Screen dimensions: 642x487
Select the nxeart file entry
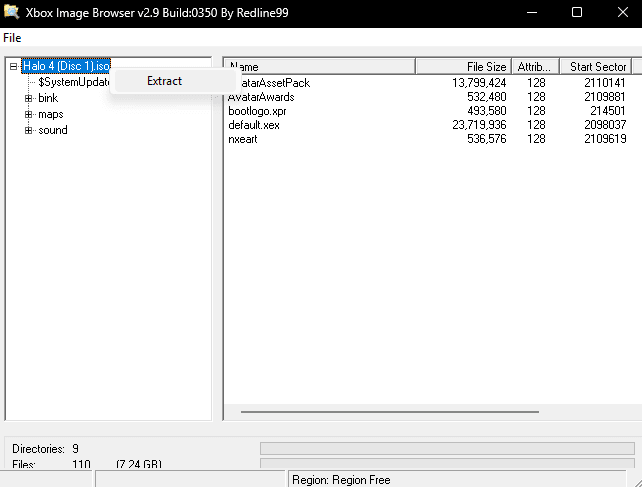(245, 139)
